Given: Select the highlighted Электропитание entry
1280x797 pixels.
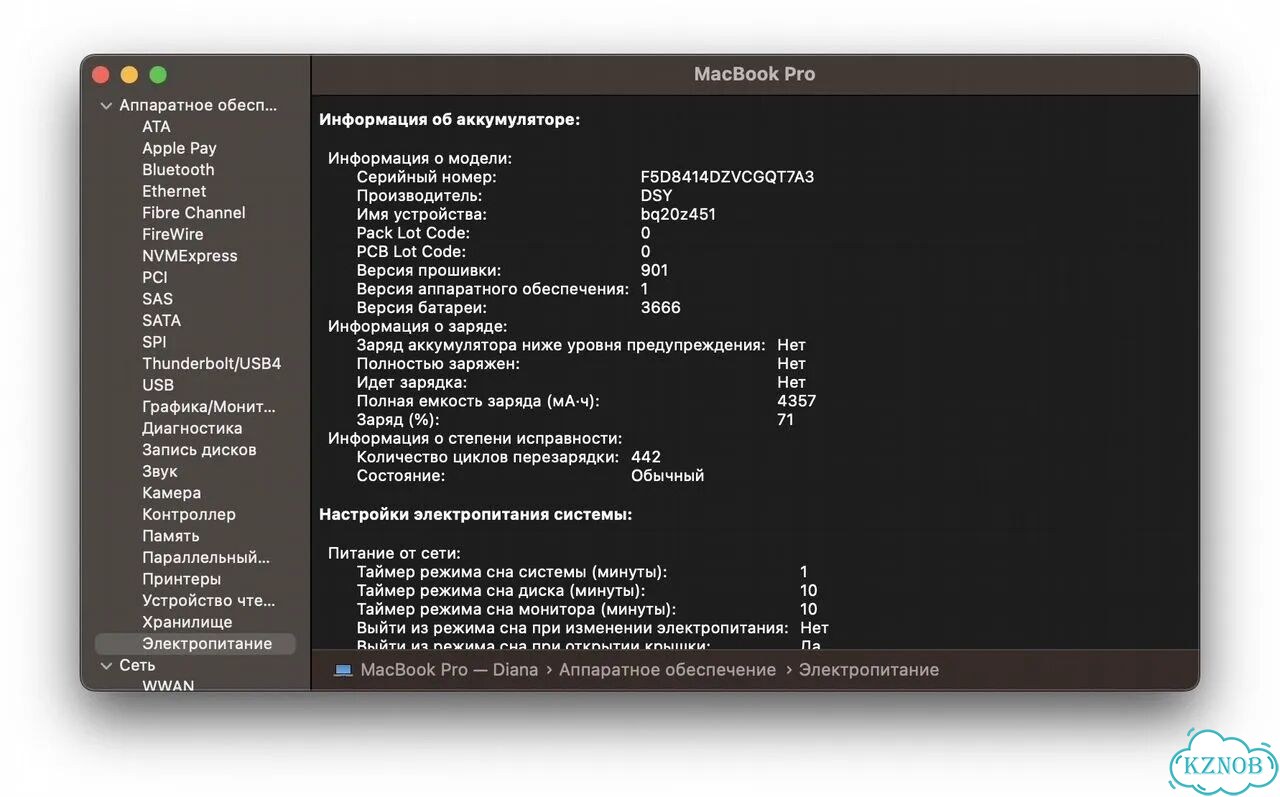Looking at the screenshot, I should [x=195, y=644].
